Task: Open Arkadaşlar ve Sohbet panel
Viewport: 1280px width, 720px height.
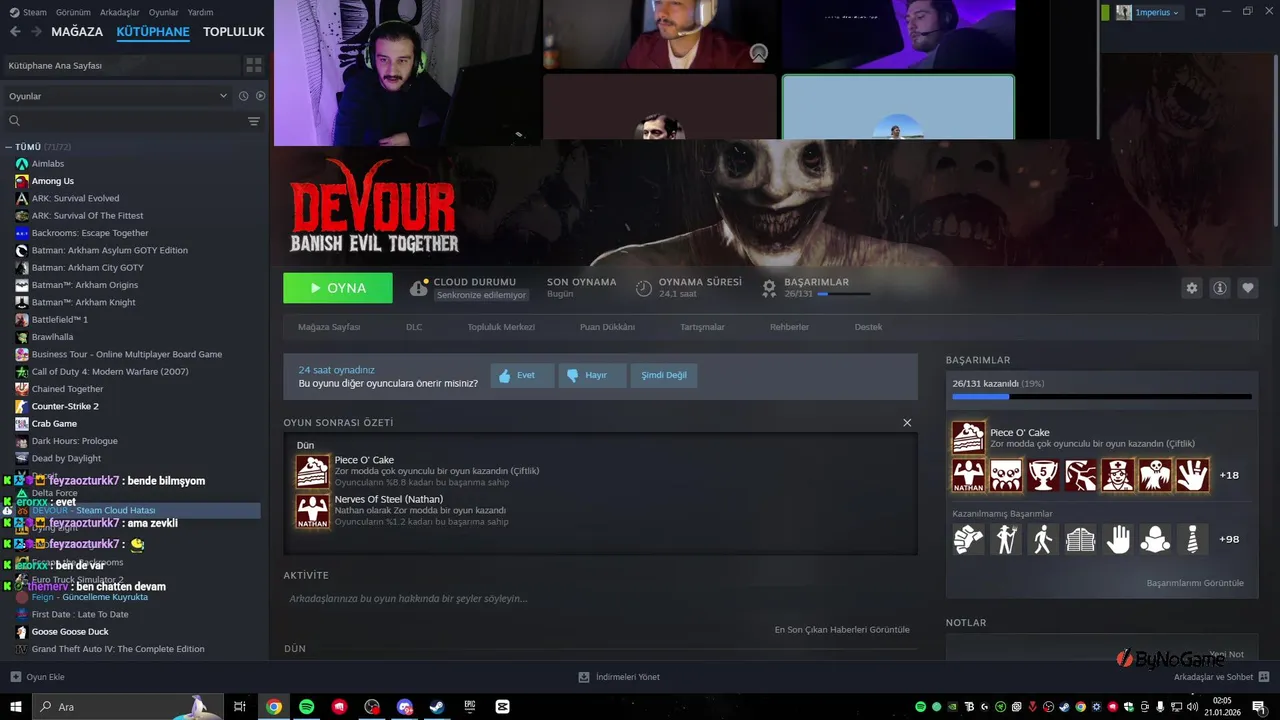Action: [1220, 677]
